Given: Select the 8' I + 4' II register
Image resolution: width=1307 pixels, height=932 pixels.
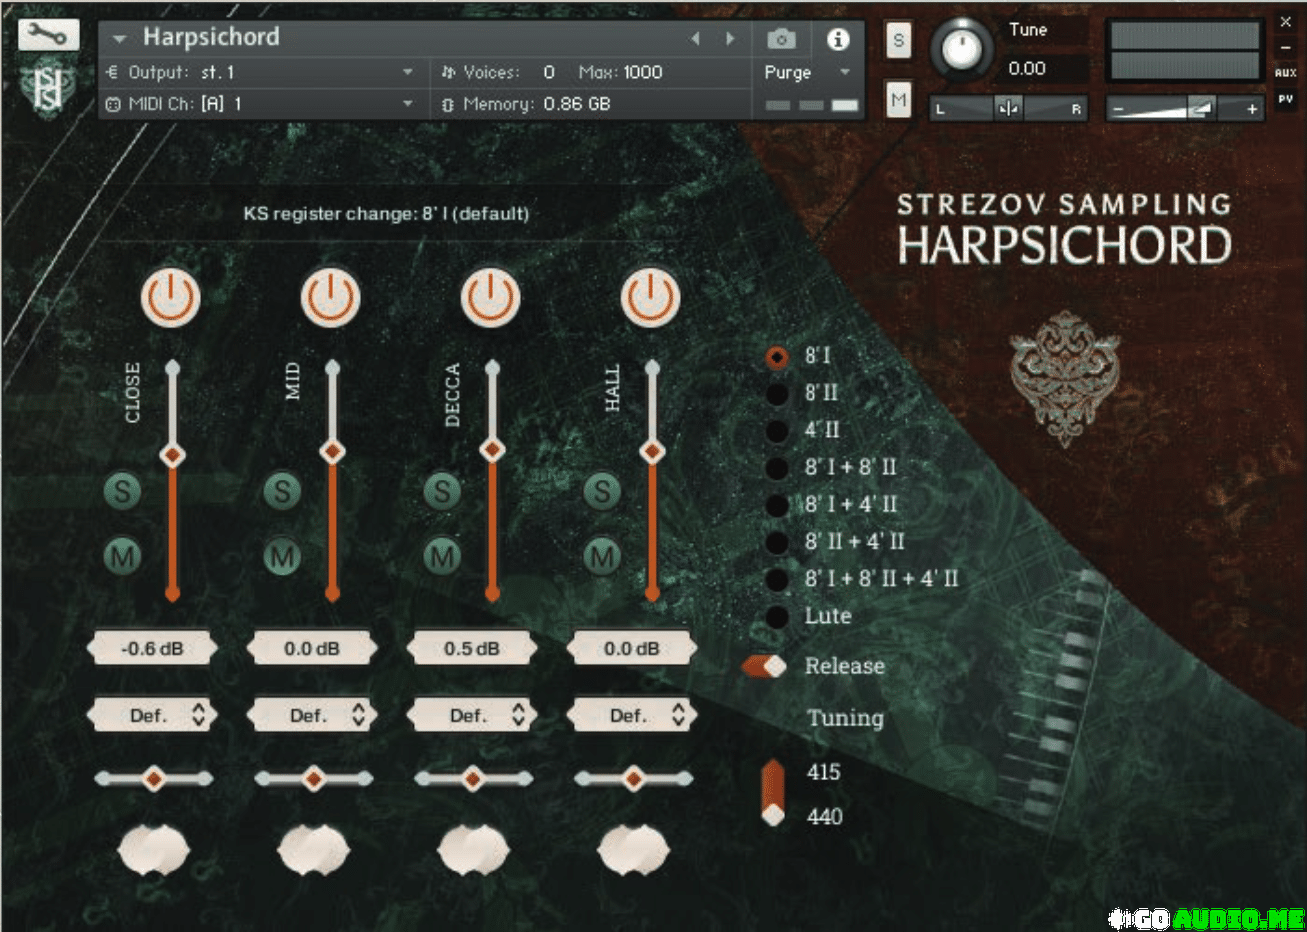Looking at the screenshot, I should [x=777, y=505].
